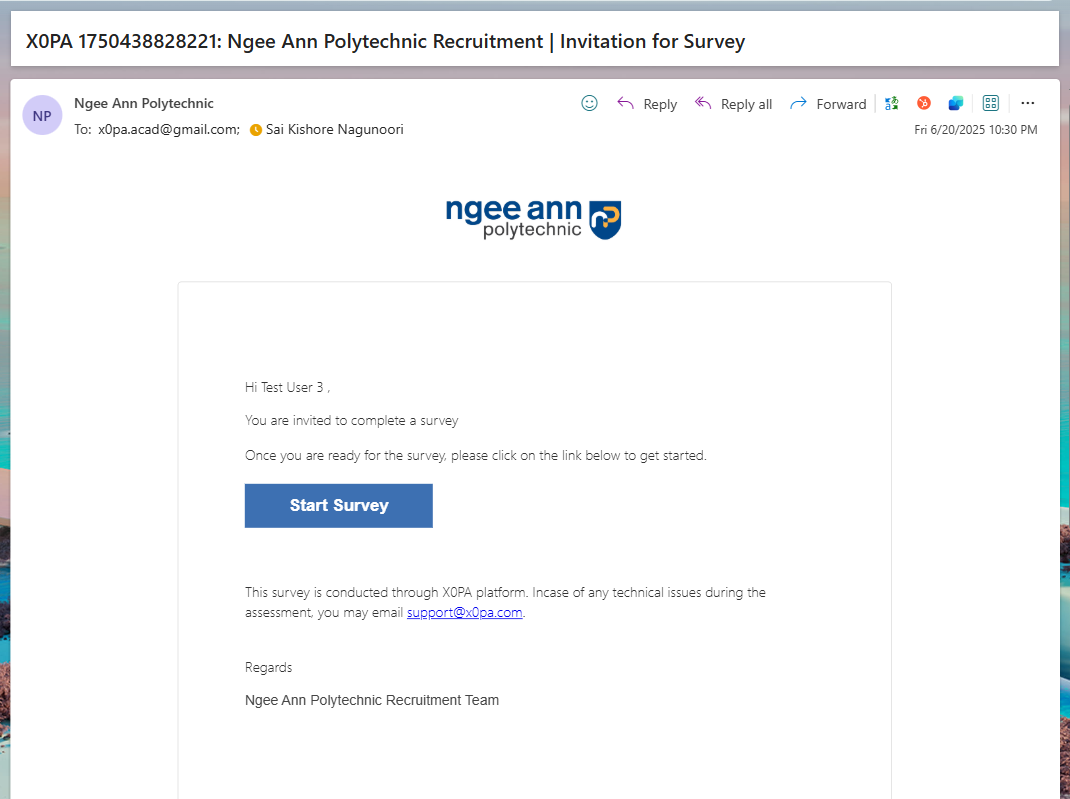Click the Forward button label
The height and width of the screenshot is (799, 1070).
click(x=841, y=104)
